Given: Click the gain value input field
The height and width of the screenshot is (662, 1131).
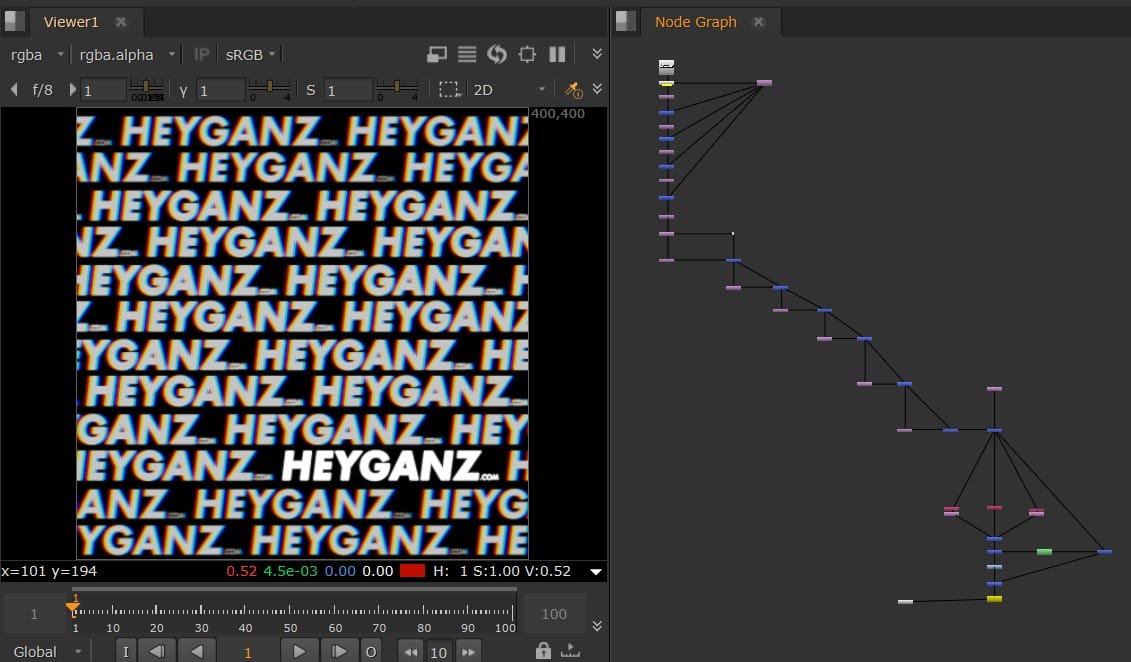Looking at the screenshot, I should (x=102, y=90).
